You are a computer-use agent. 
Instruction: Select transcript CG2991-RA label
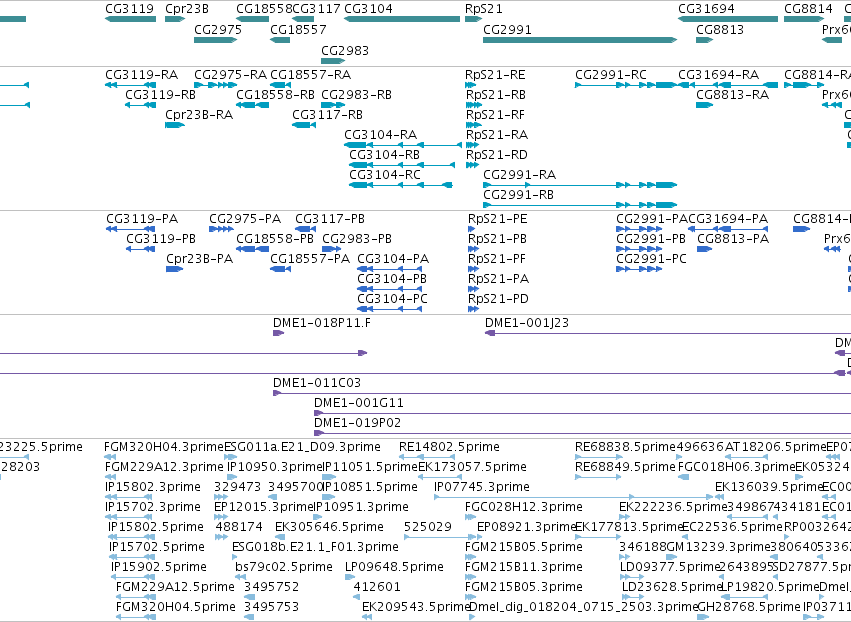[519, 175]
